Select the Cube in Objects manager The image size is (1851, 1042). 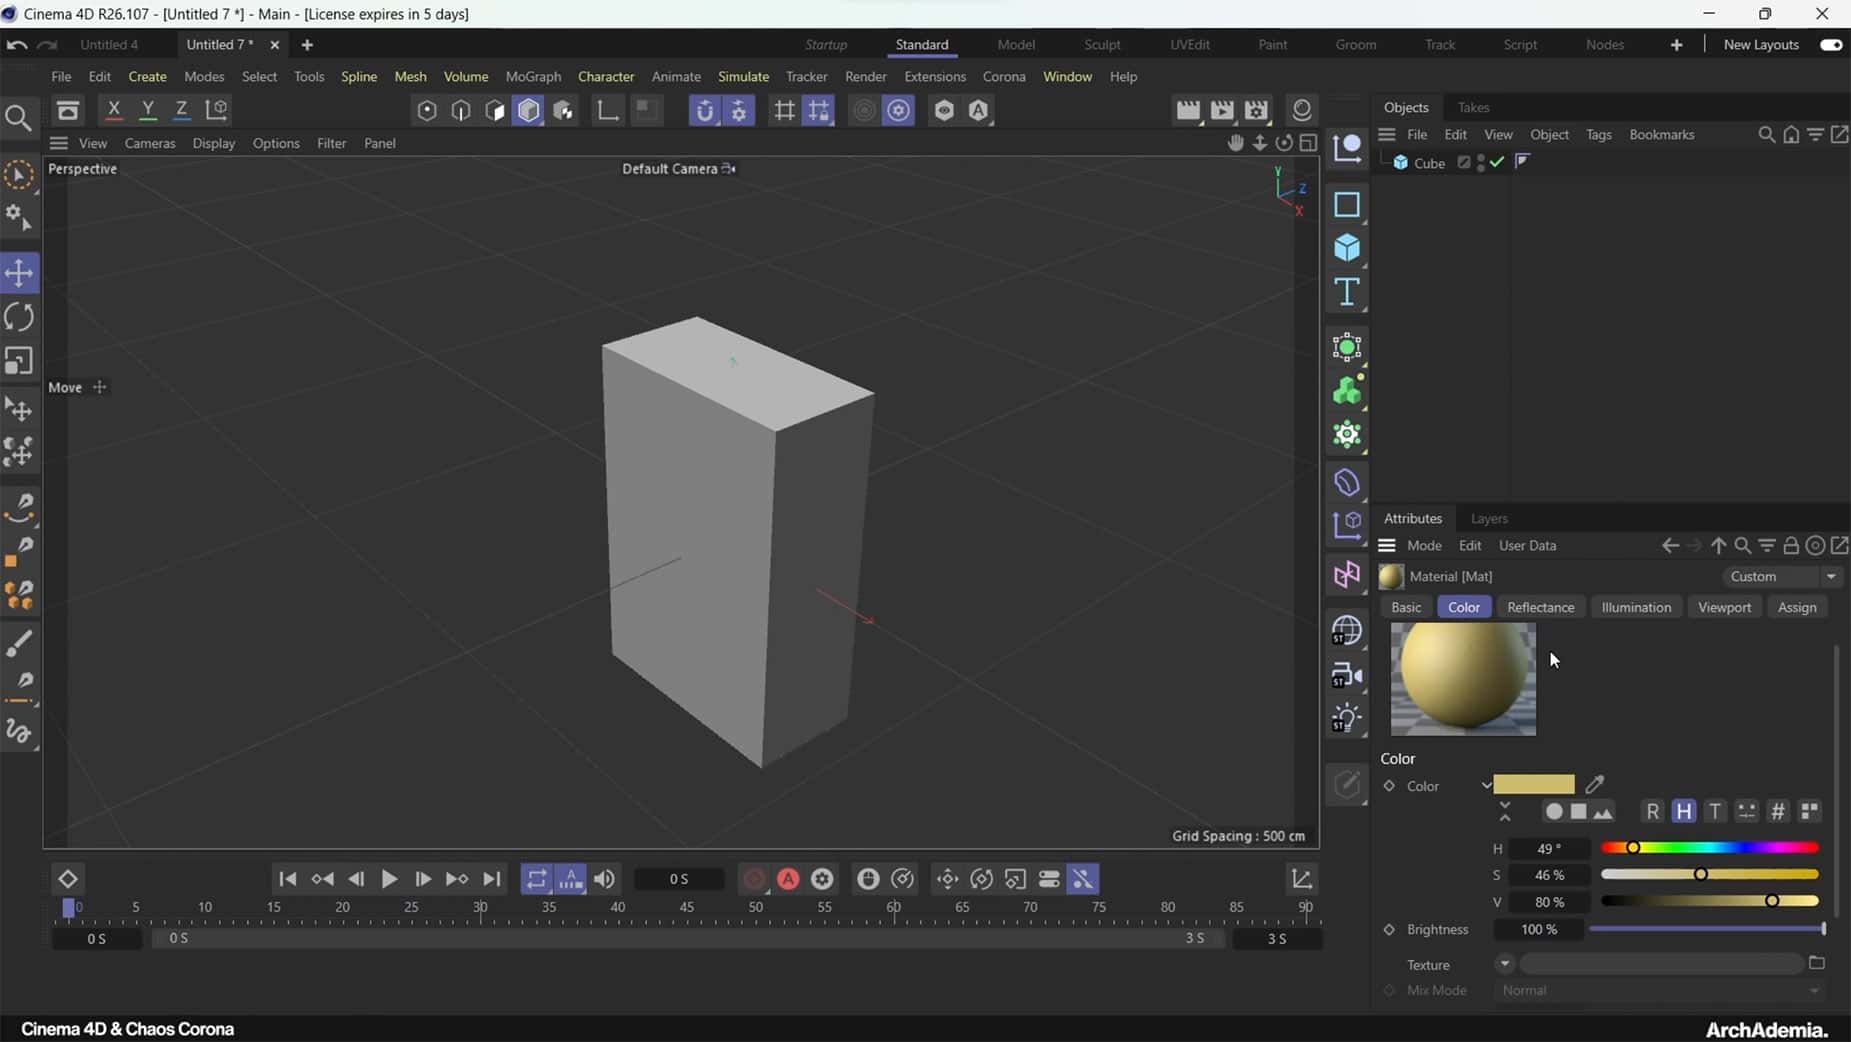click(x=1429, y=163)
